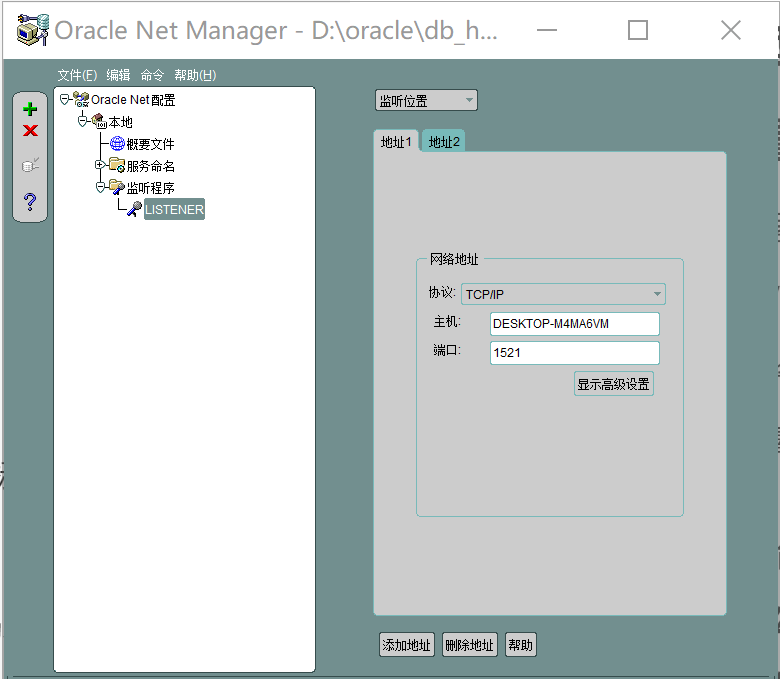Click the 显示高级设置 button
Image resolution: width=780 pixels, height=679 pixels.
[x=613, y=384]
